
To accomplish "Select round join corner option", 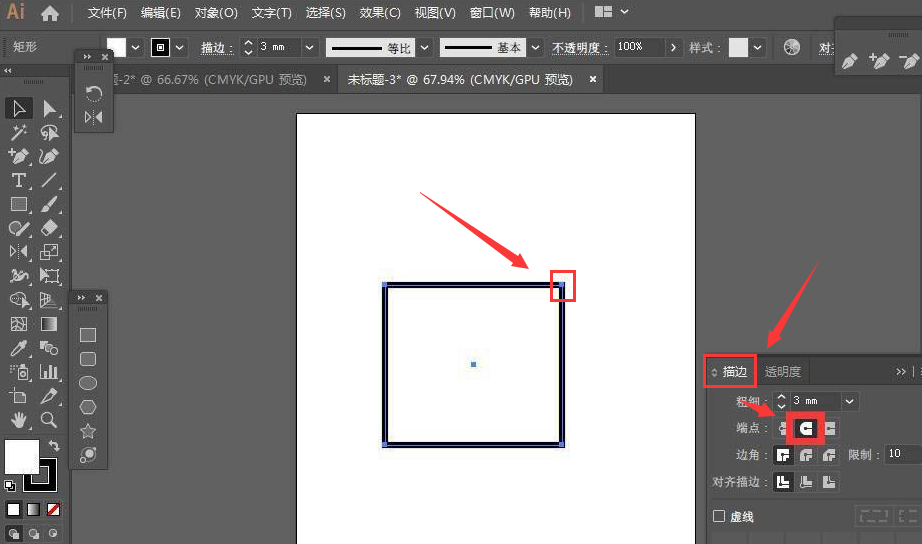I will [x=806, y=455].
